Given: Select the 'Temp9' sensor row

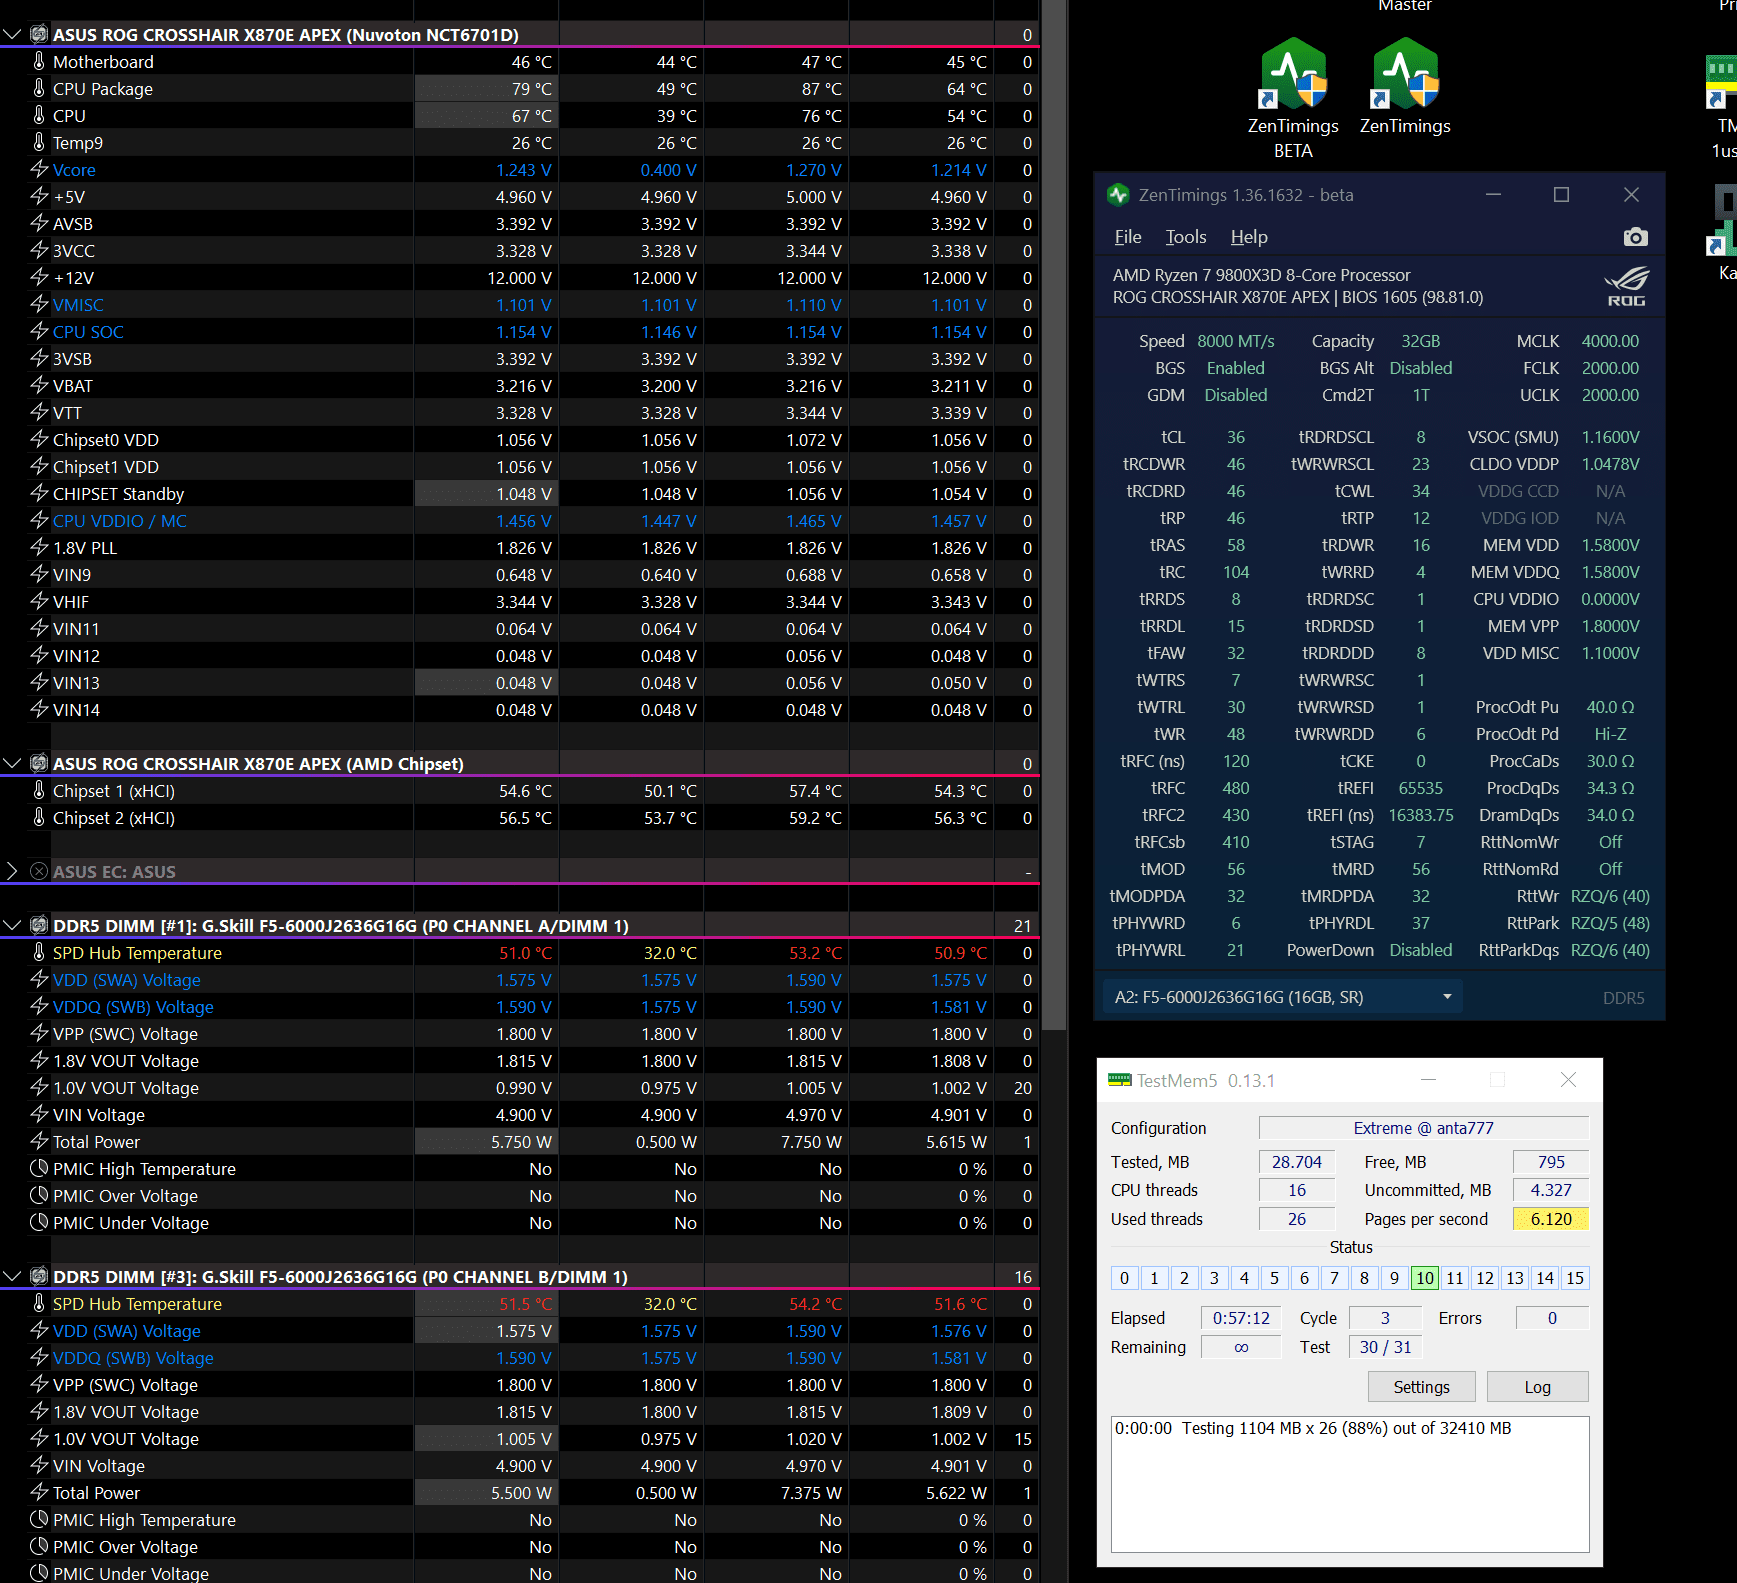Looking at the screenshot, I should click(519, 142).
